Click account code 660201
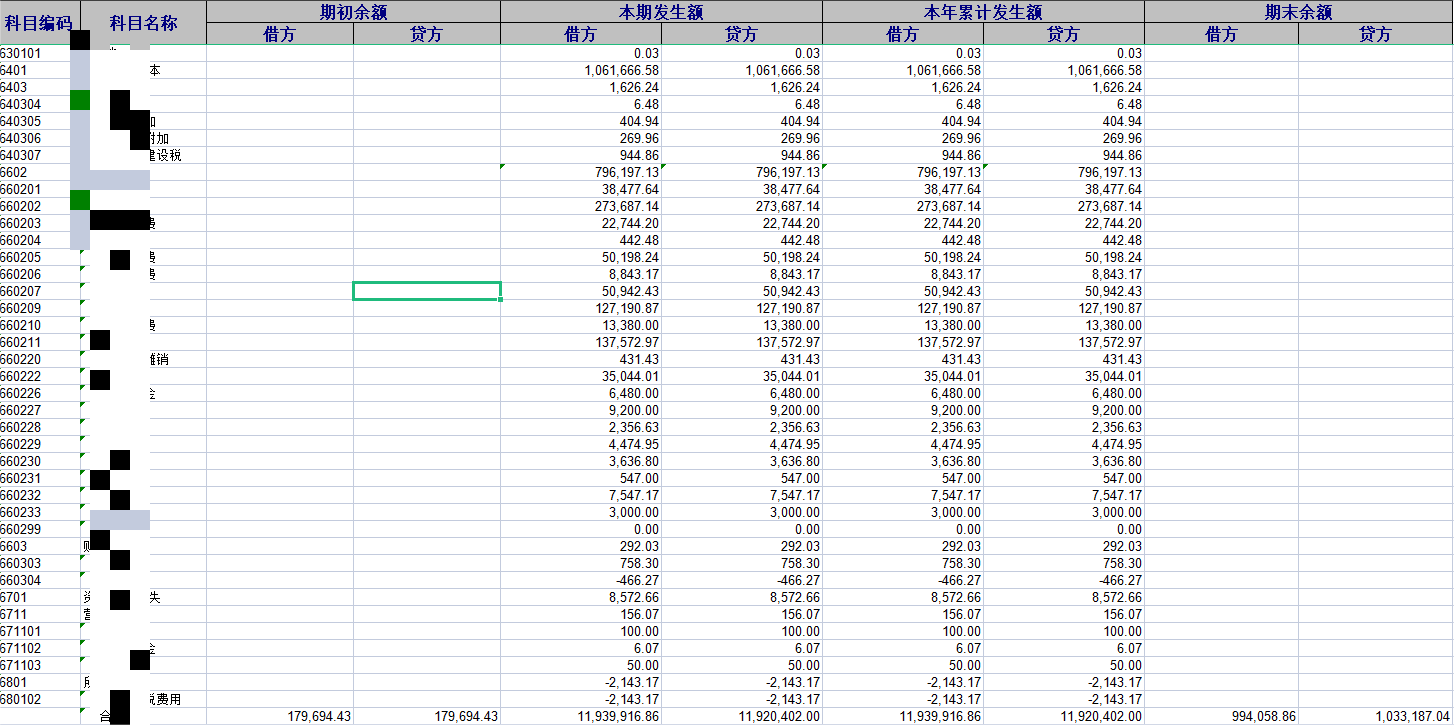Viewport: 1454px width, 725px height. pos(21,189)
